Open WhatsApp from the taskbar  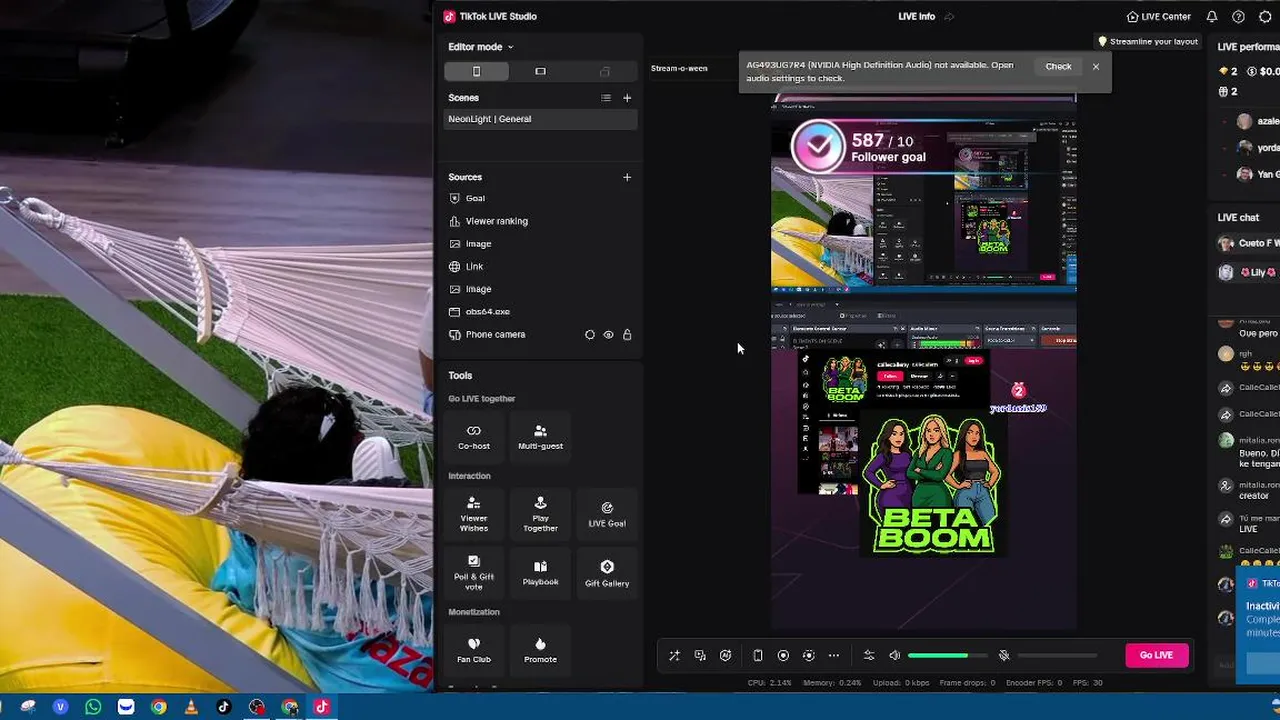(93, 707)
